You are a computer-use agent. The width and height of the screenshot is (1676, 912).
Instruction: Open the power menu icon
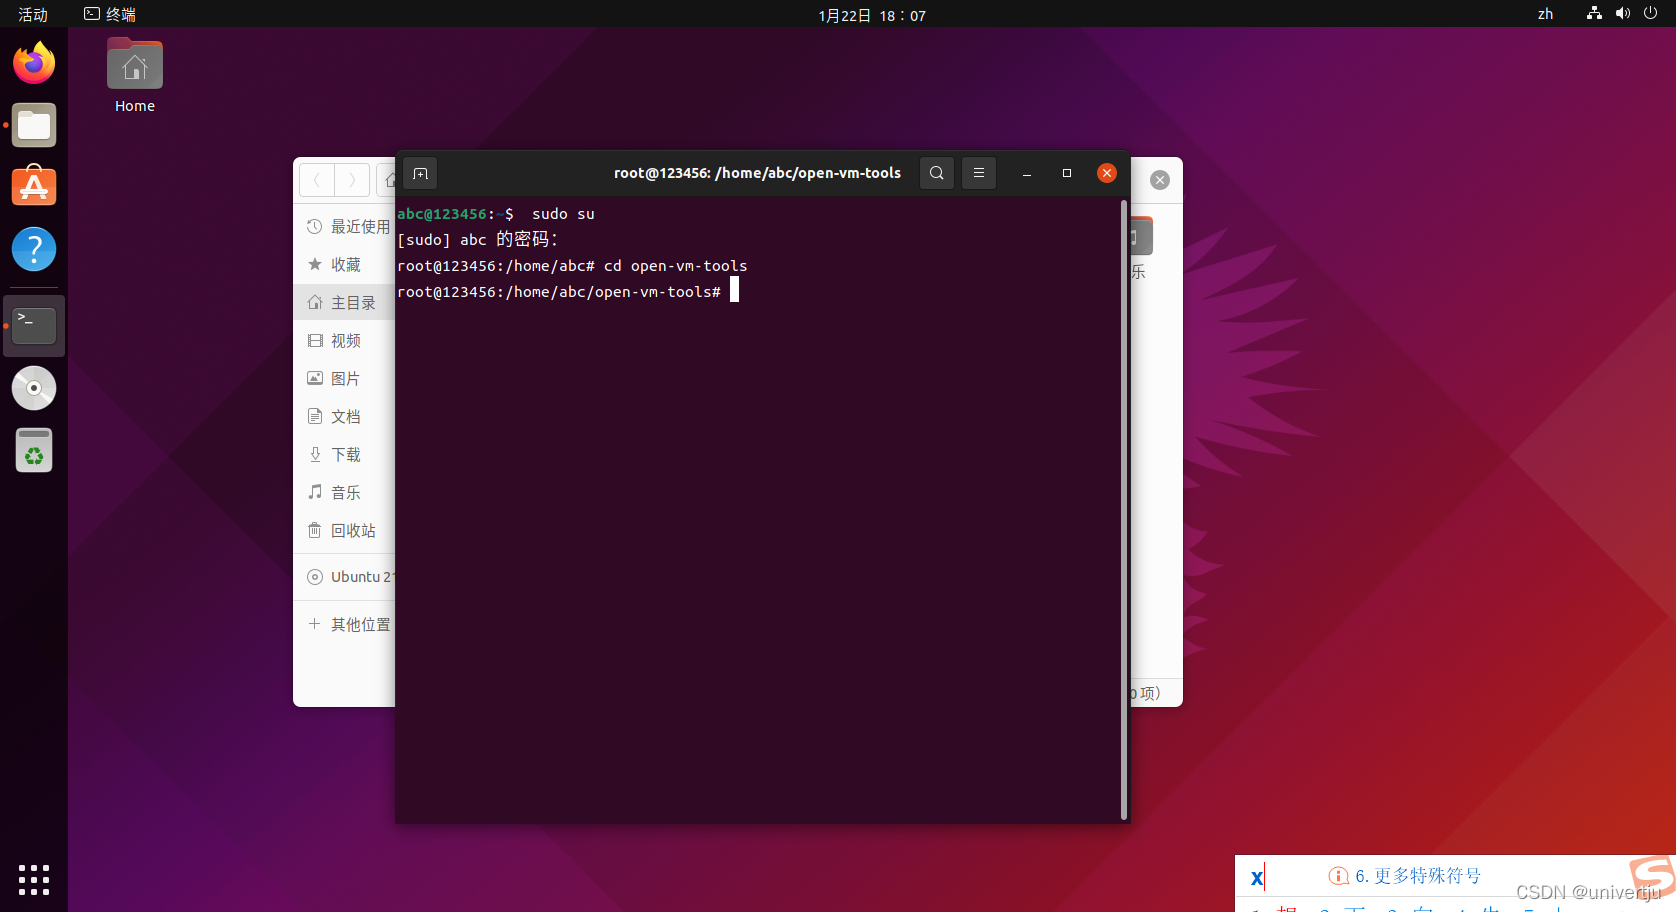(1650, 14)
